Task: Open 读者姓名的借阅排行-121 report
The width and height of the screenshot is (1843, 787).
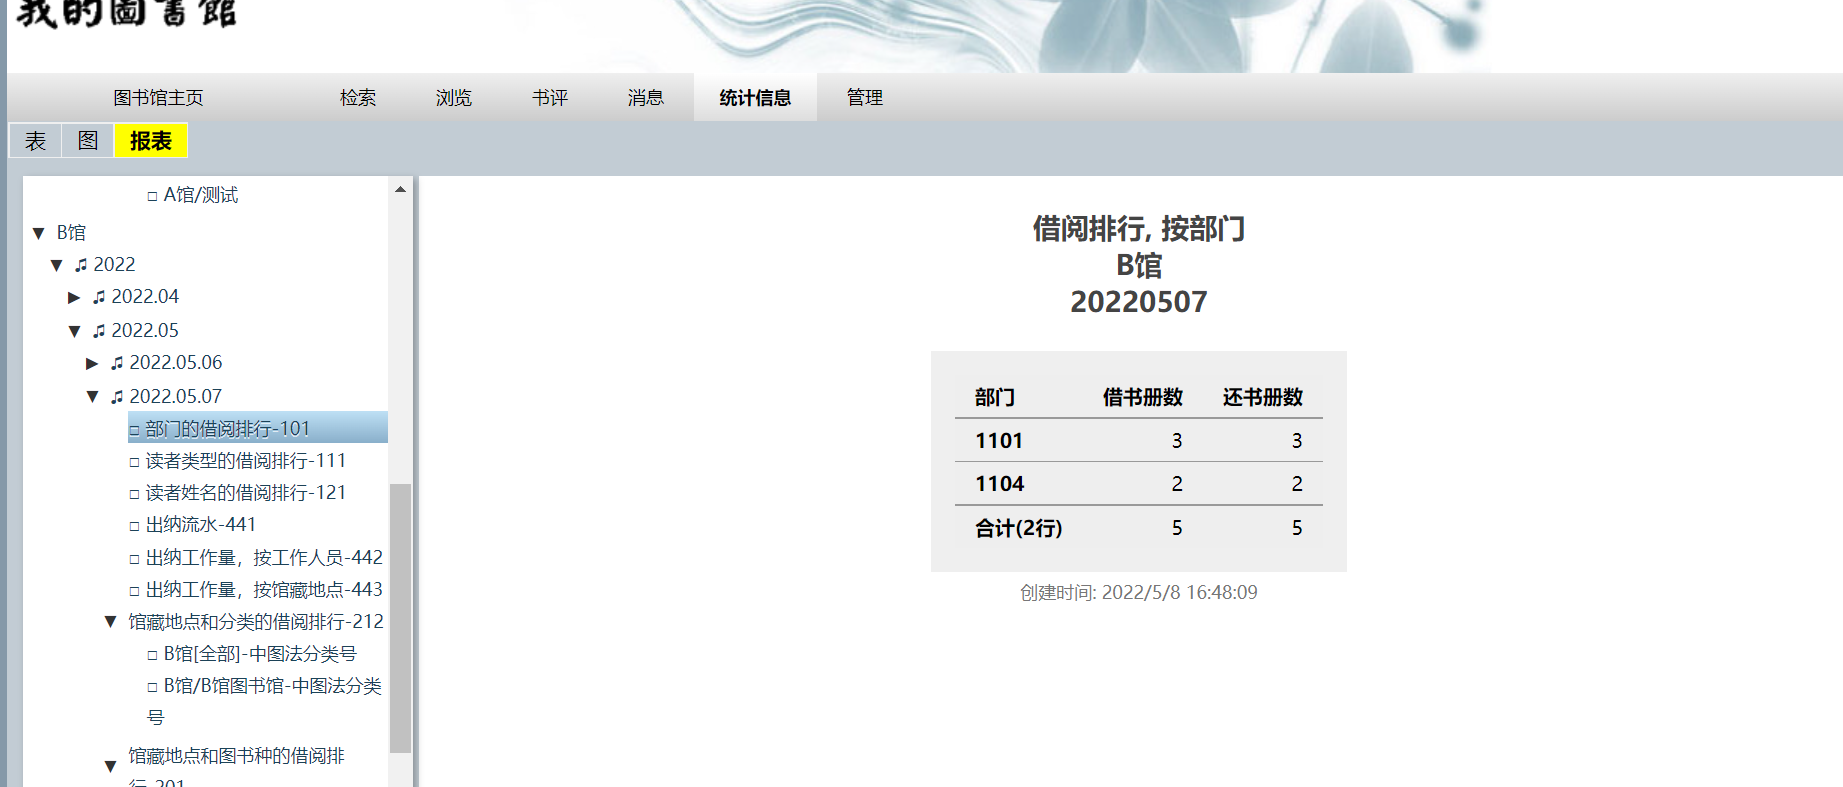Action: 246,493
